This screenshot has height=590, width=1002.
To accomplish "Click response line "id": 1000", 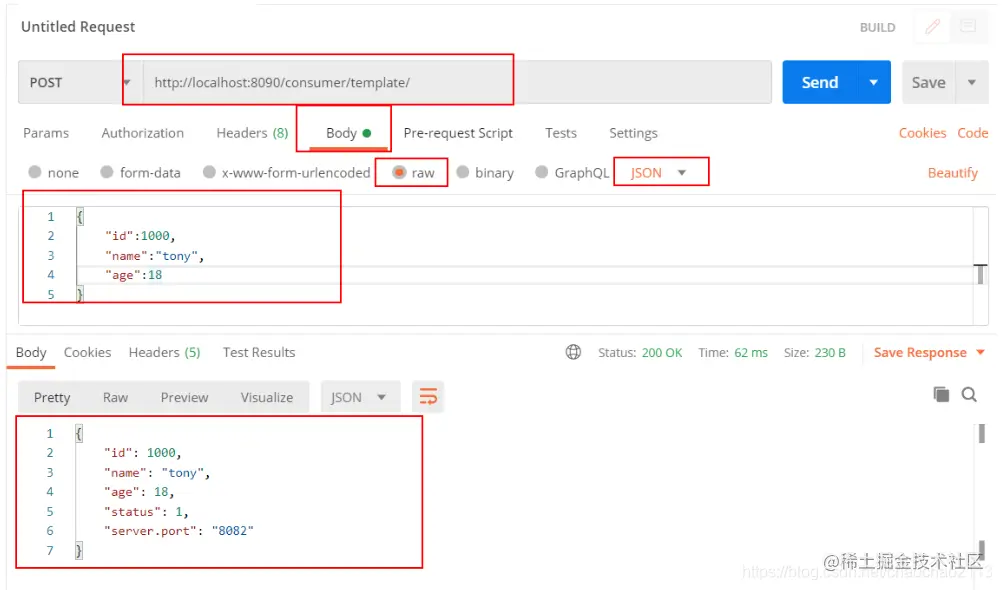I will (x=143, y=453).
